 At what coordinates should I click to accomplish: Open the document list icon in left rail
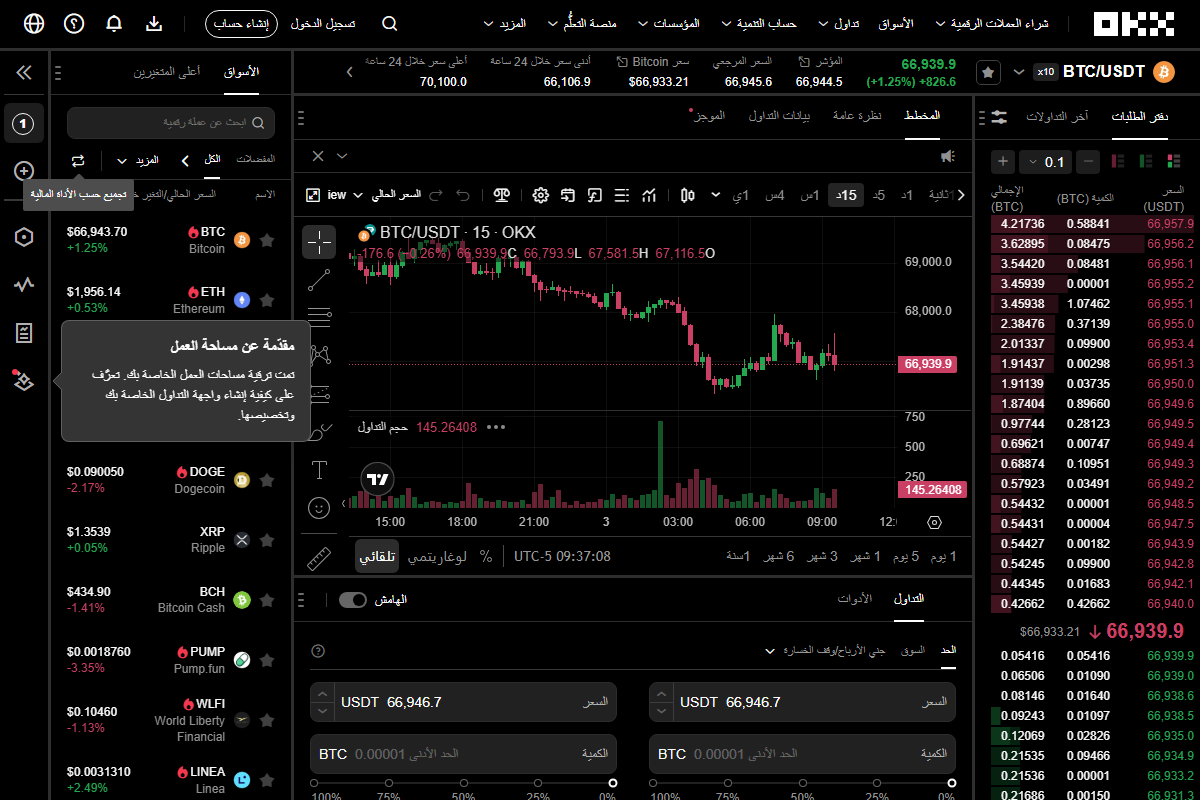(x=24, y=332)
